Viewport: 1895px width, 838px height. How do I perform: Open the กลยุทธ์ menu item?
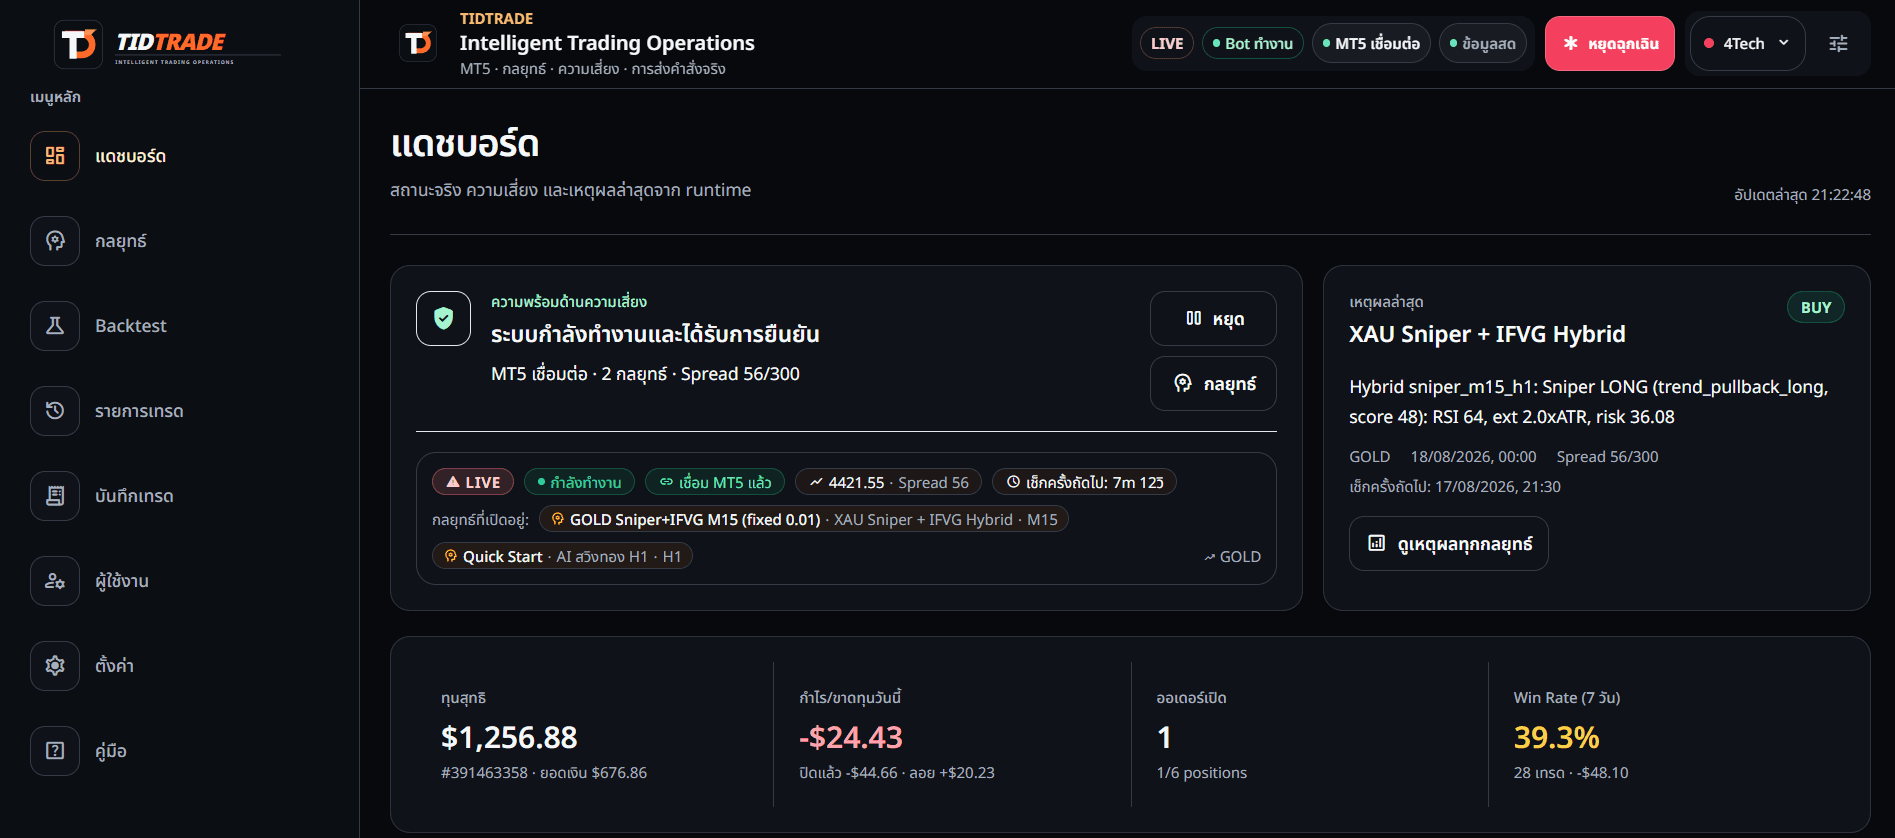pyautogui.click(x=121, y=241)
